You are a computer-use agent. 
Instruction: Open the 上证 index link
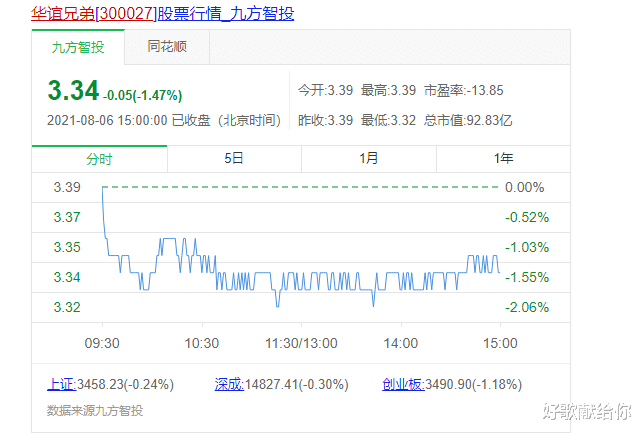click(x=61, y=384)
